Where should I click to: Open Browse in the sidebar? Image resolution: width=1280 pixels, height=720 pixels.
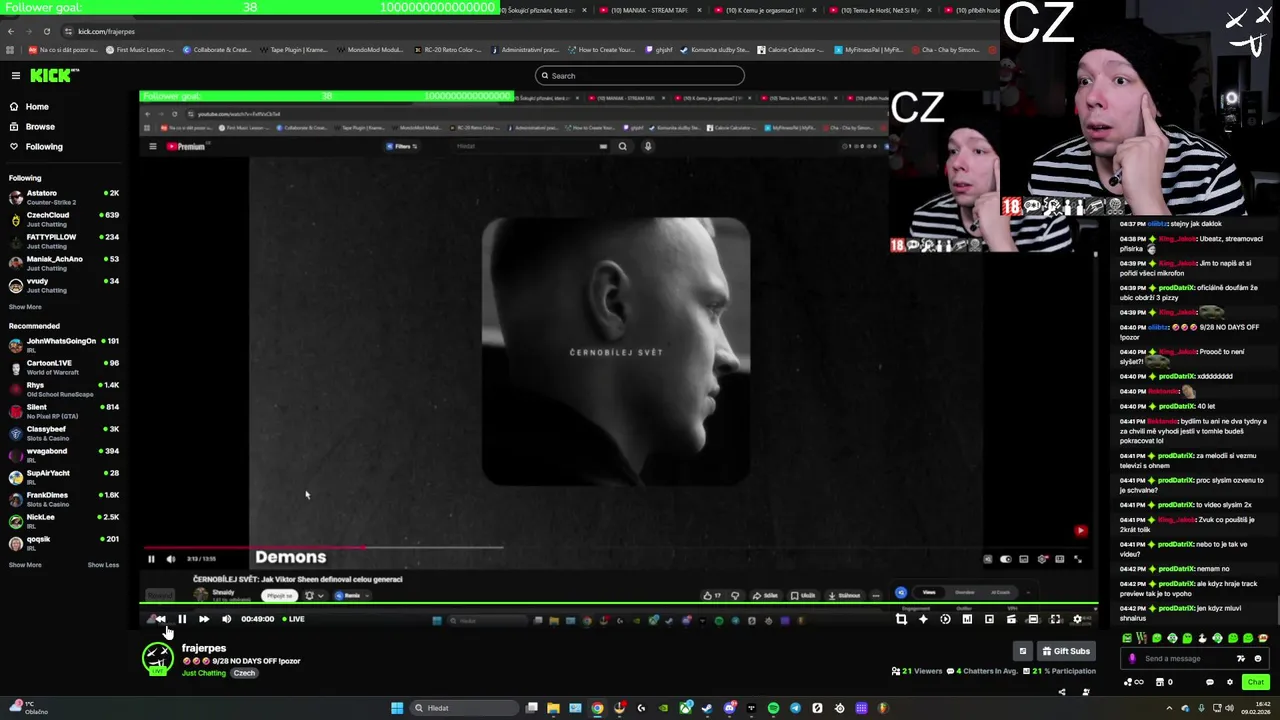(40, 126)
